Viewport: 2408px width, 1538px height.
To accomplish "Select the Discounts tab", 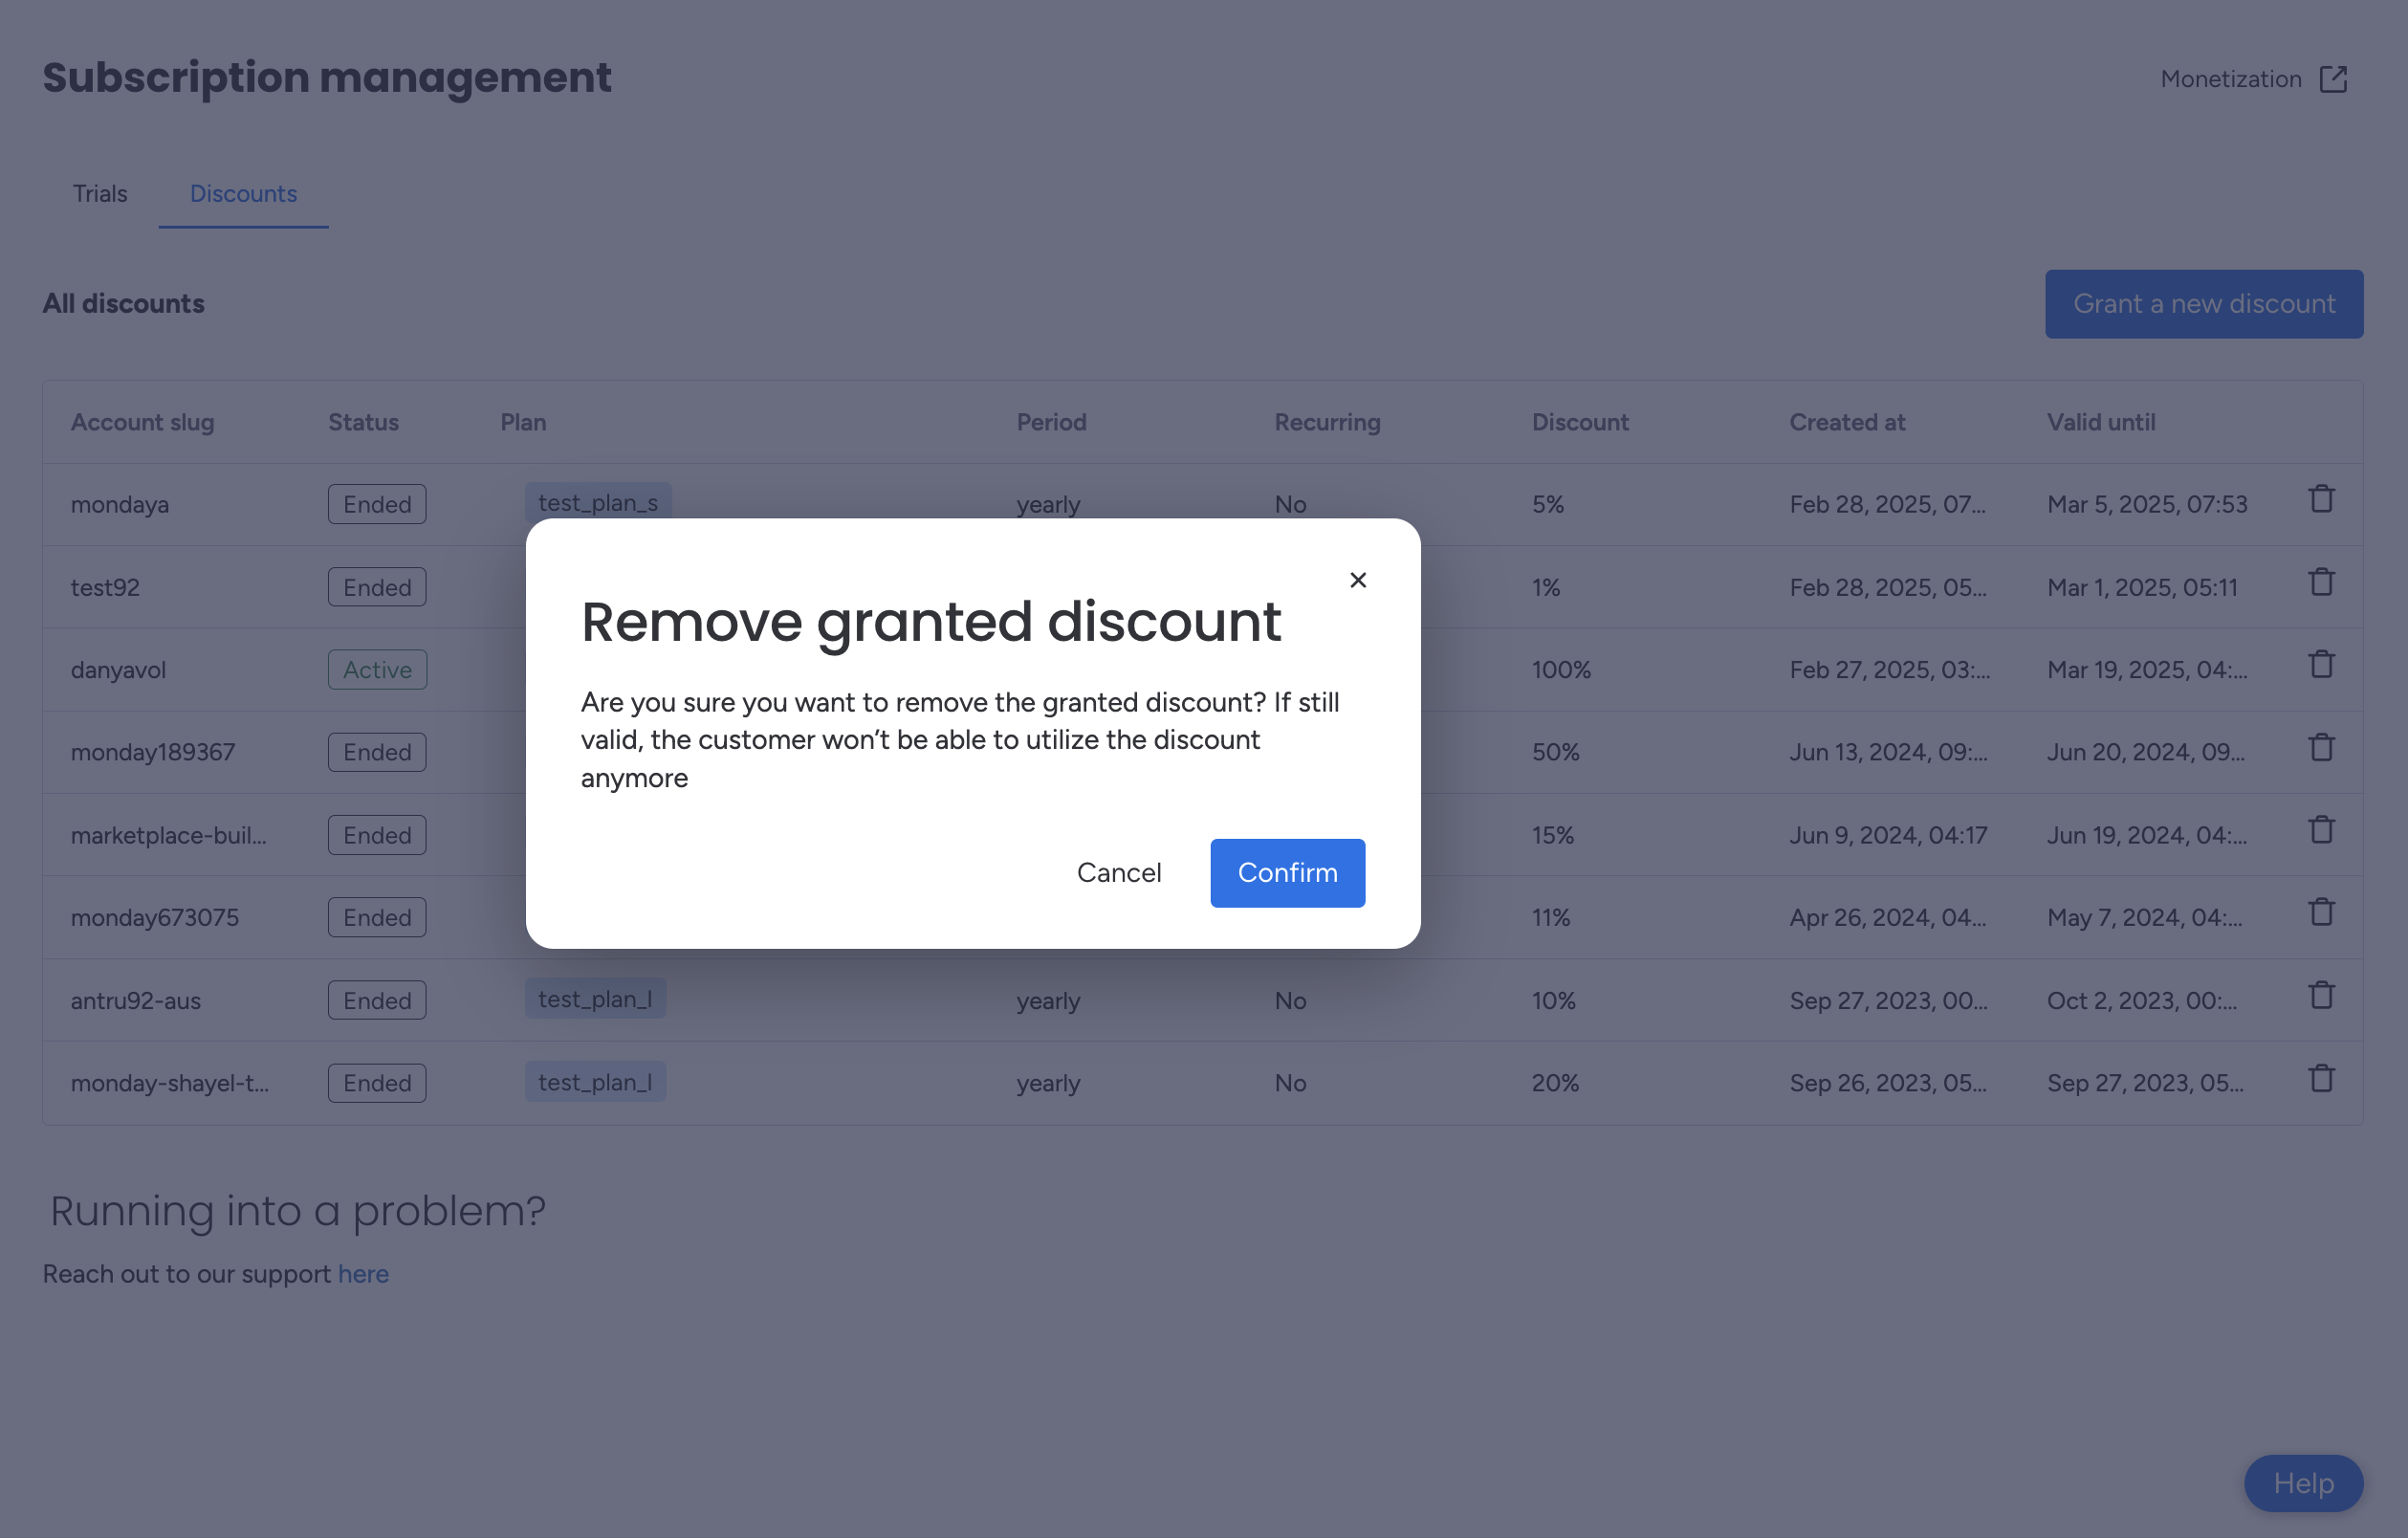I will click(243, 194).
